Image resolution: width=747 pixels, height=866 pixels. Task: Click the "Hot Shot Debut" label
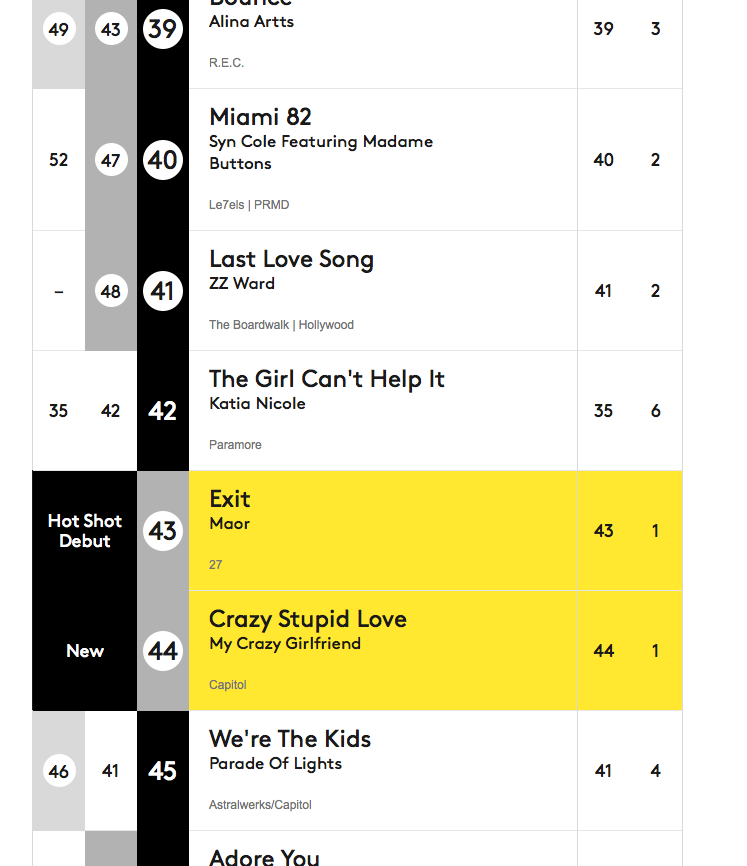[85, 531]
